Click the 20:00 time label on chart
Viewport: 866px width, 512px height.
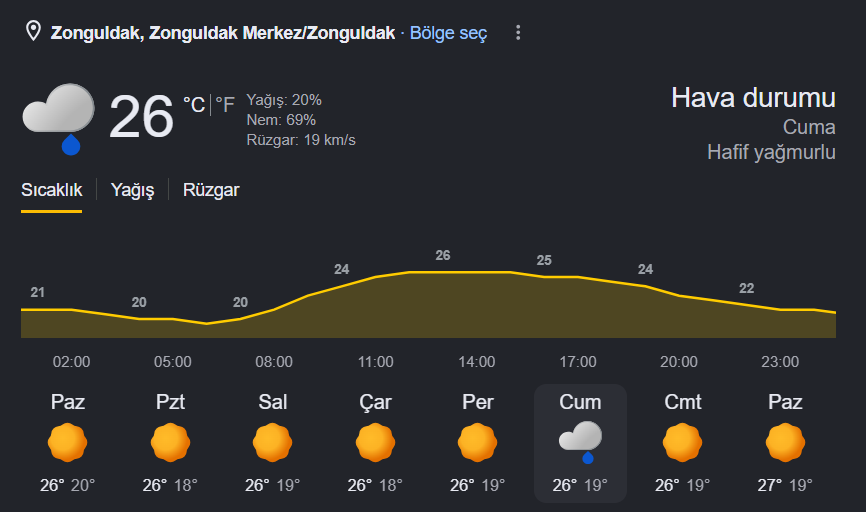pos(679,362)
